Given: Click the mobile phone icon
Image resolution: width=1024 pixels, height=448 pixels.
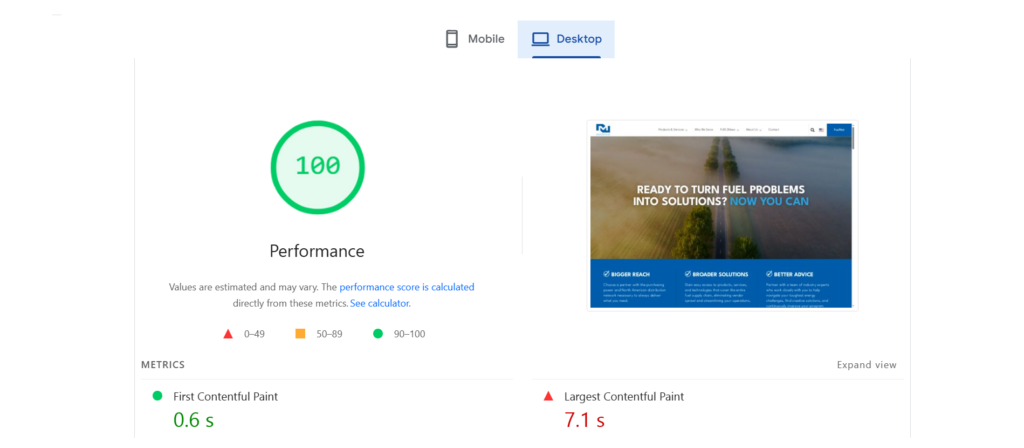Looking at the screenshot, I should coord(451,39).
